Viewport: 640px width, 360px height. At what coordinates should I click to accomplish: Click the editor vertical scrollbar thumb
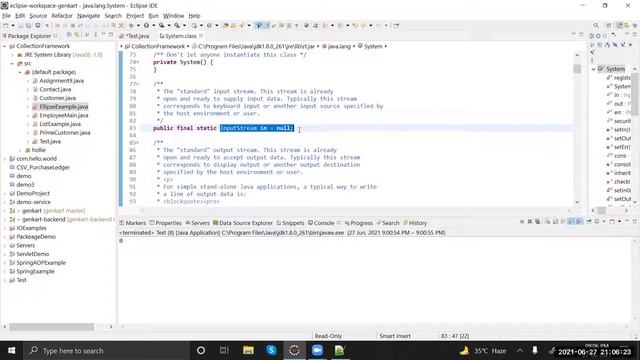tap(577, 69)
